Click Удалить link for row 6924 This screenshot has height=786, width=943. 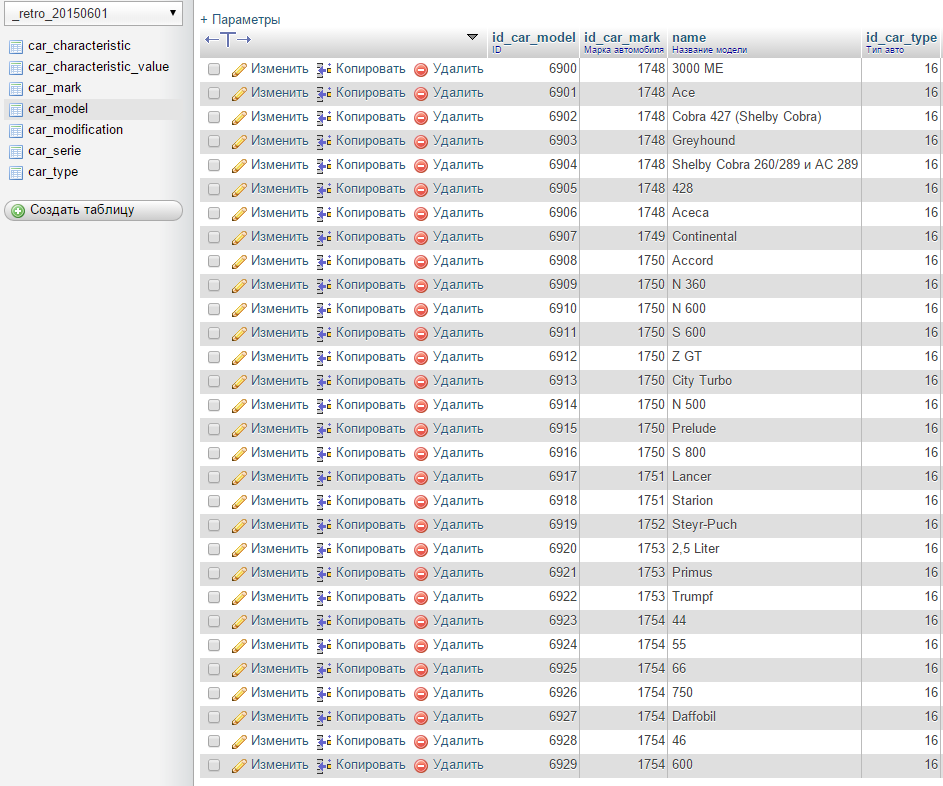[x=458, y=645]
